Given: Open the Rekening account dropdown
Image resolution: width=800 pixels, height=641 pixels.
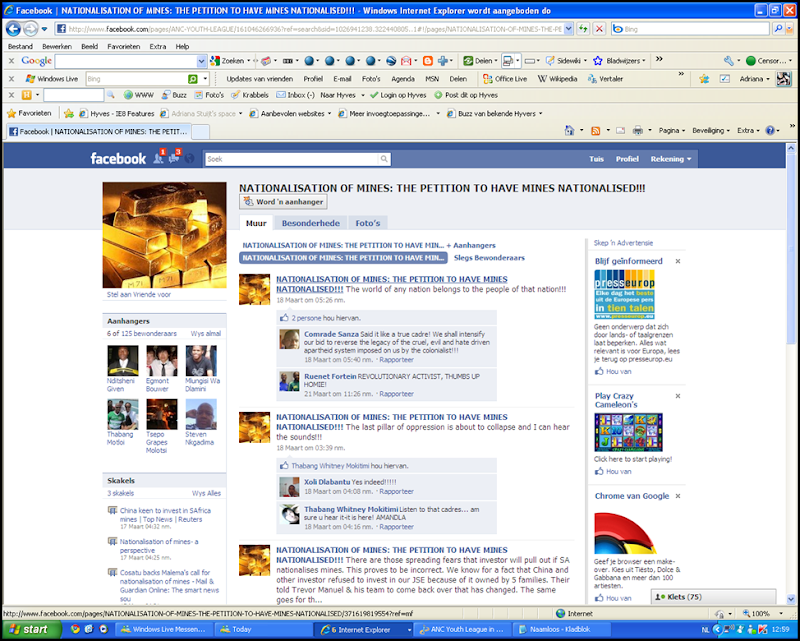Looking at the screenshot, I should (x=670, y=159).
